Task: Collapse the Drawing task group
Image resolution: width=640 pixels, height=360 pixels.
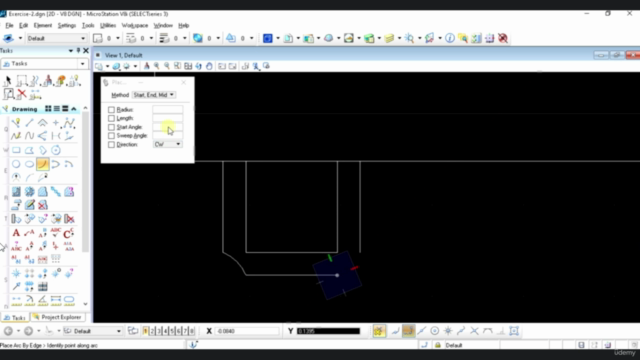Action: point(74,109)
